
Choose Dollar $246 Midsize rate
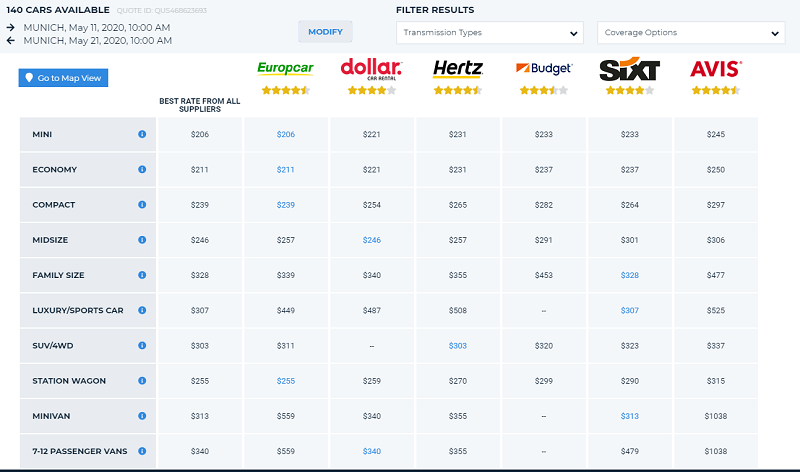(372, 240)
